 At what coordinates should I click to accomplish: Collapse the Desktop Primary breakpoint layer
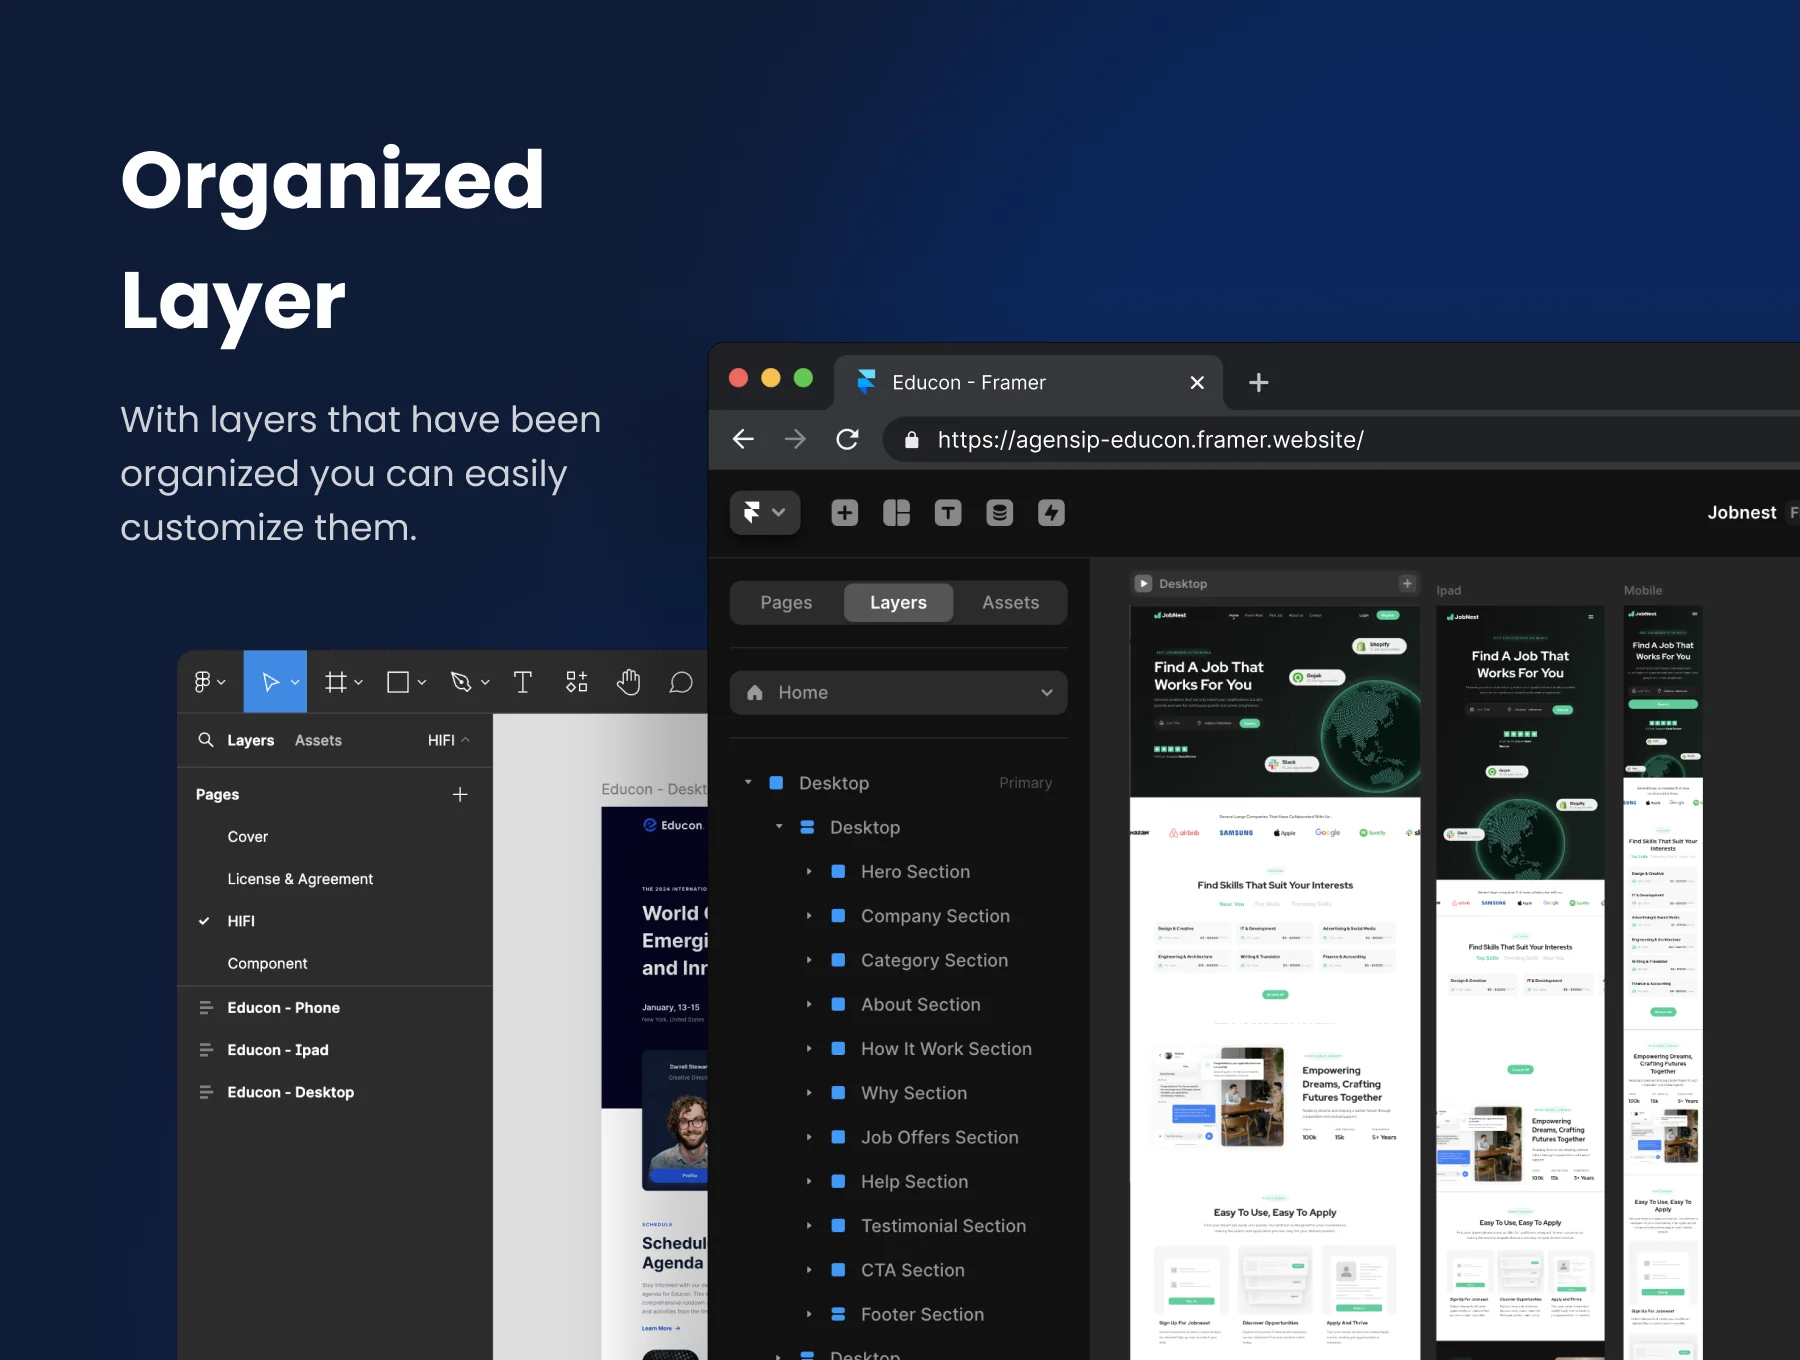tap(748, 783)
